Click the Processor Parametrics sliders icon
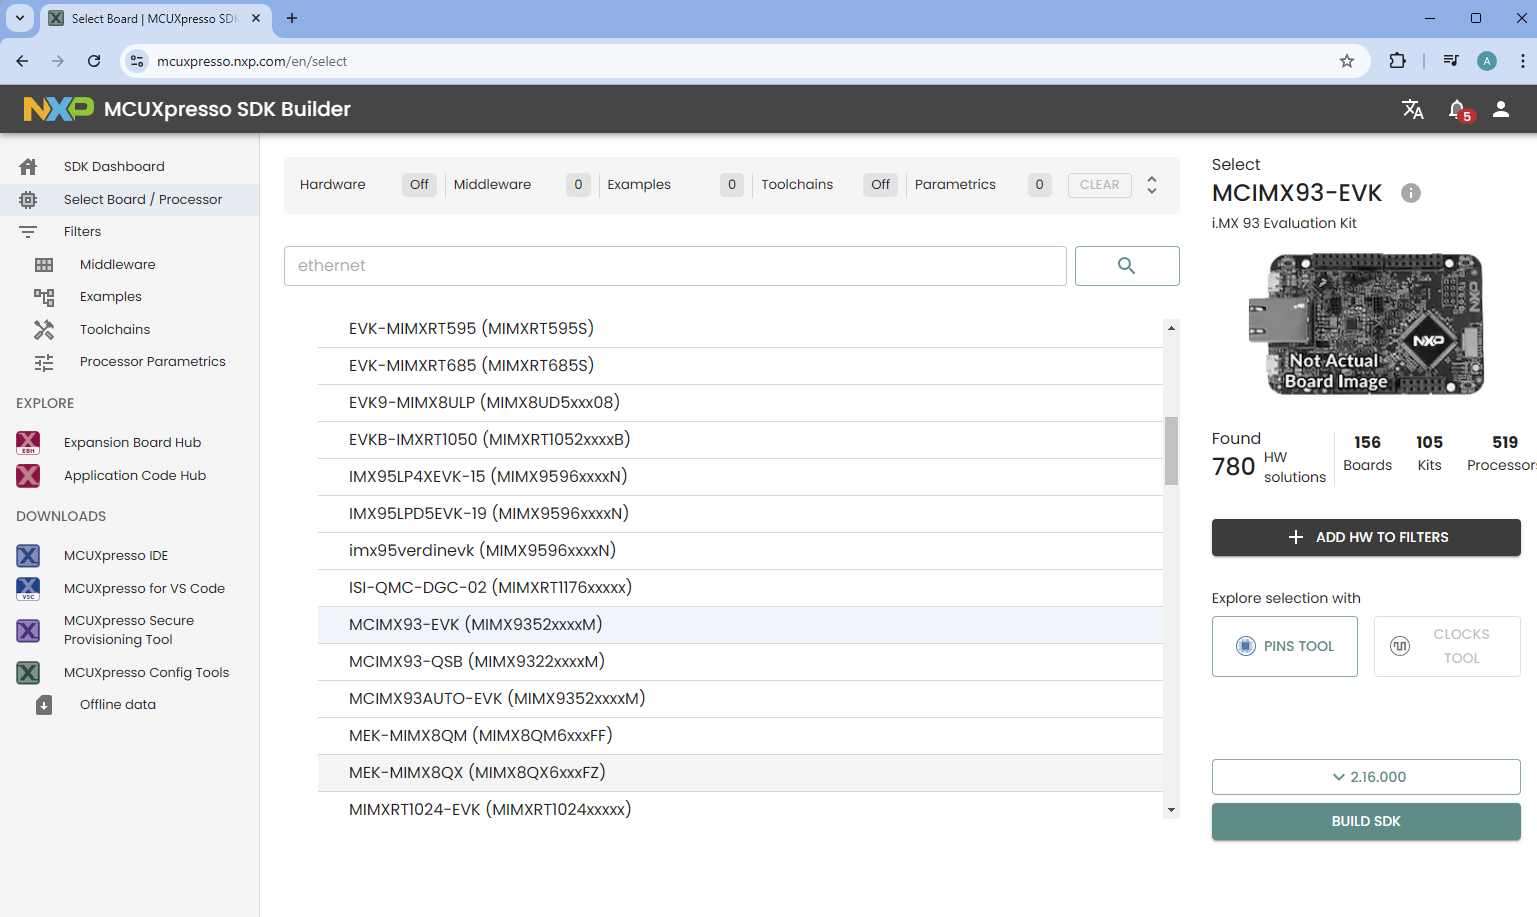Image resolution: width=1537 pixels, height=917 pixels. pos(44,362)
